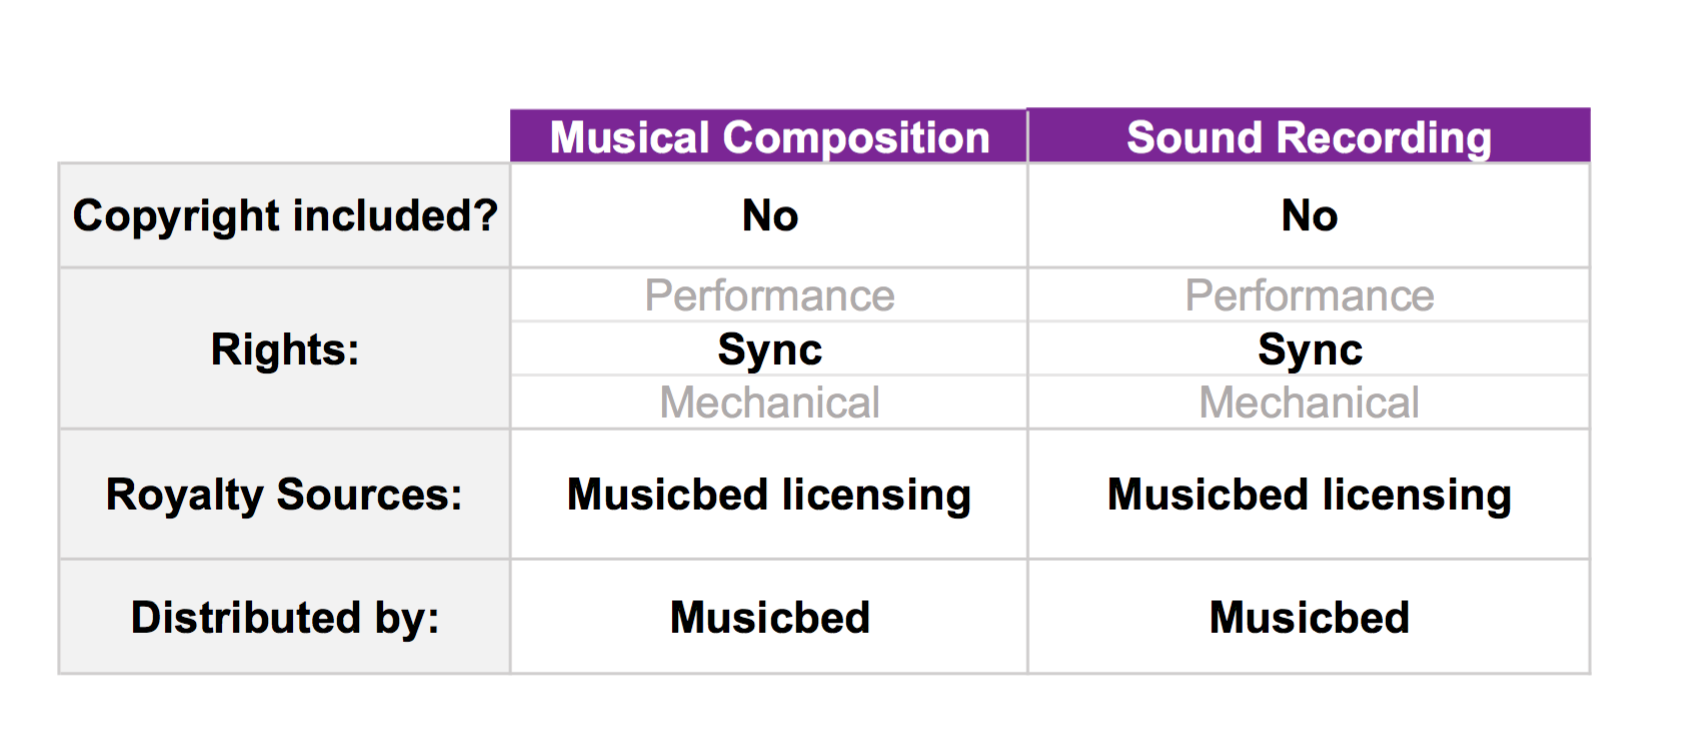The height and width of the screenshot is (734, 1682).
Task: Click the Musical Composition column header
Action: 769,137
